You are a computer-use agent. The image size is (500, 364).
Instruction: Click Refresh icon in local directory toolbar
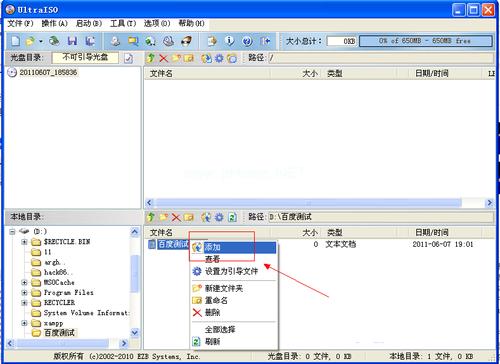click(232, 217)
